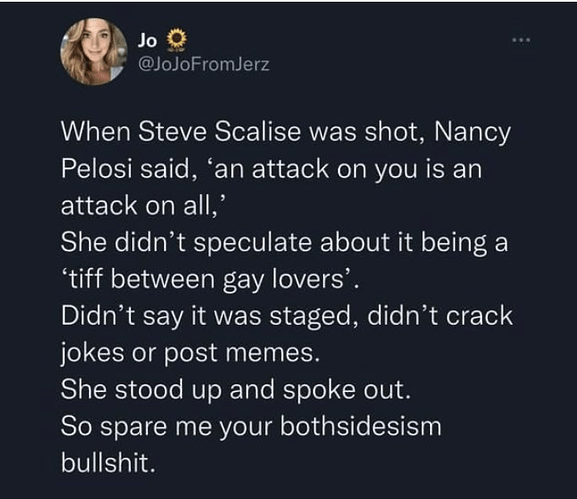The image size is (577, 499).
Task: Select the line starting 'Pelosi said'
Action: pos(271,170)
